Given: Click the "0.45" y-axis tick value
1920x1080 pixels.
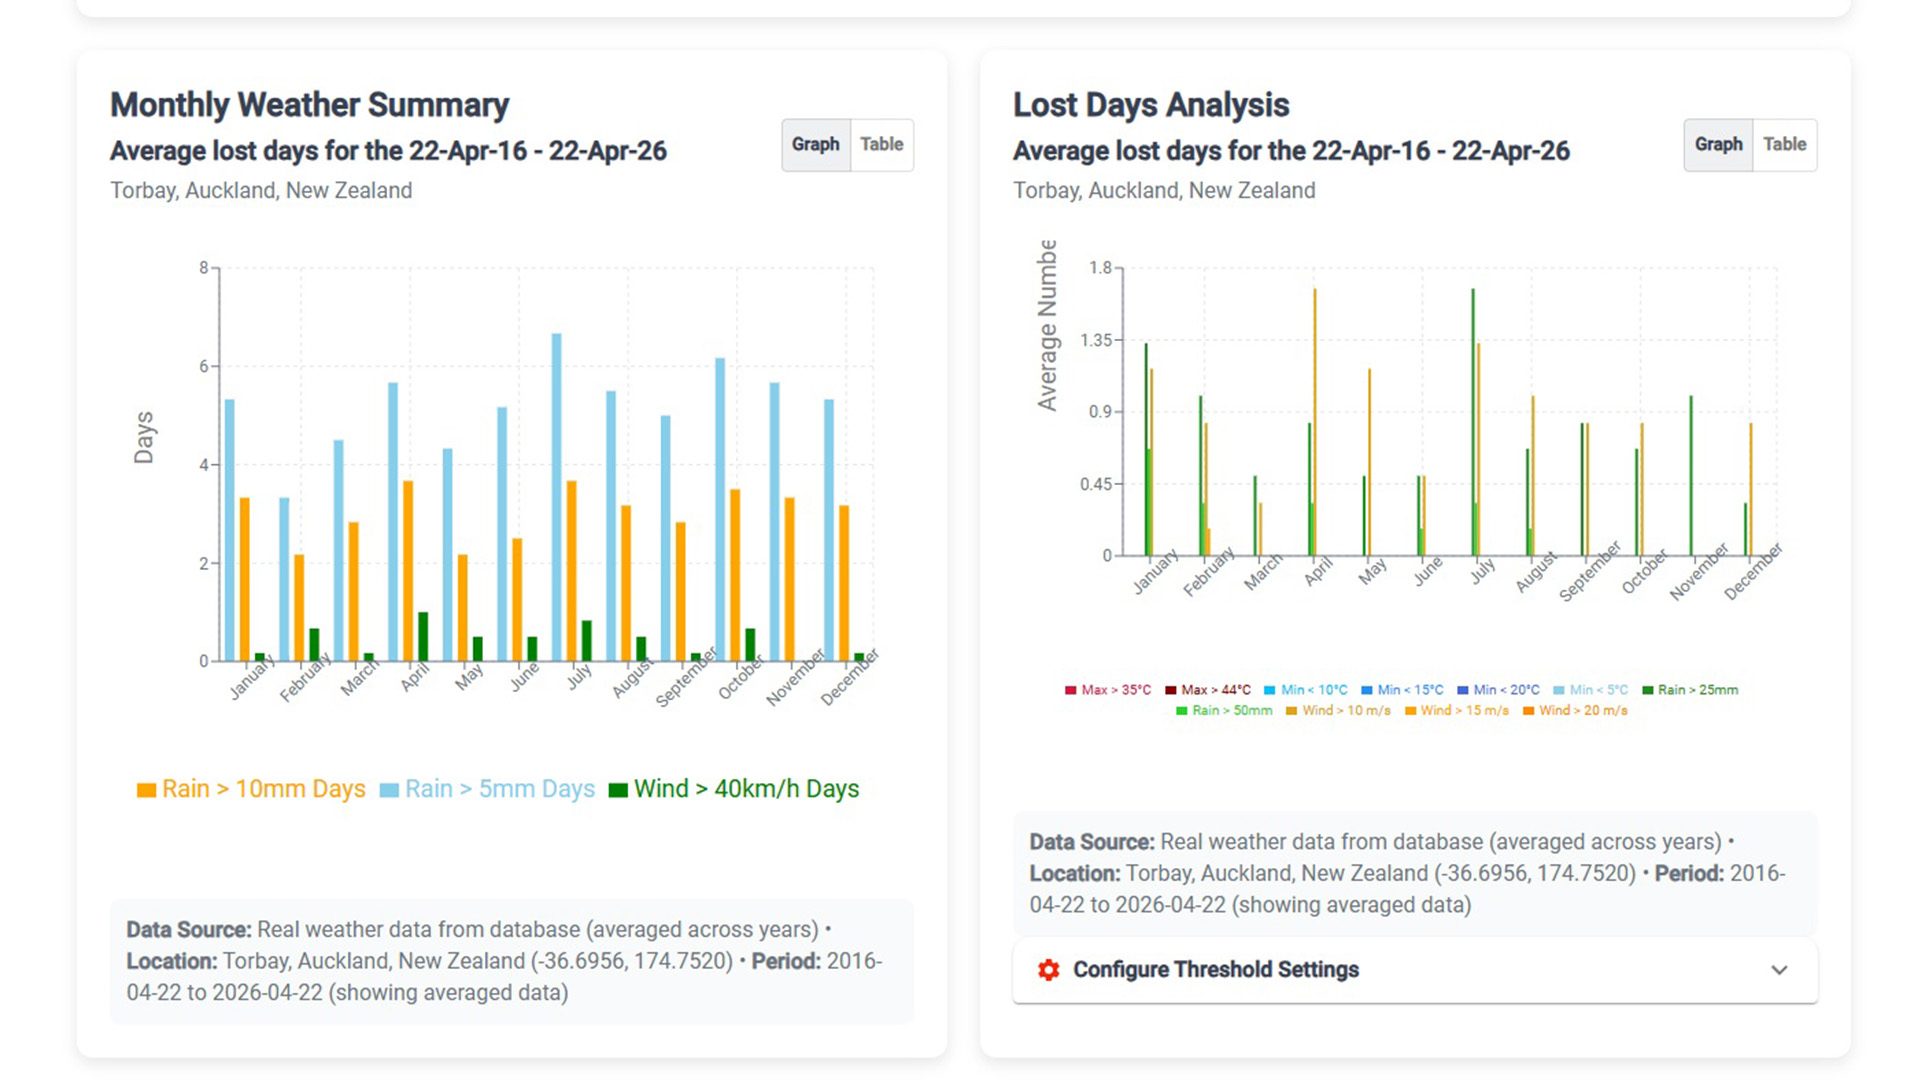Looking at the screenshot, I should click(1096, 484).
